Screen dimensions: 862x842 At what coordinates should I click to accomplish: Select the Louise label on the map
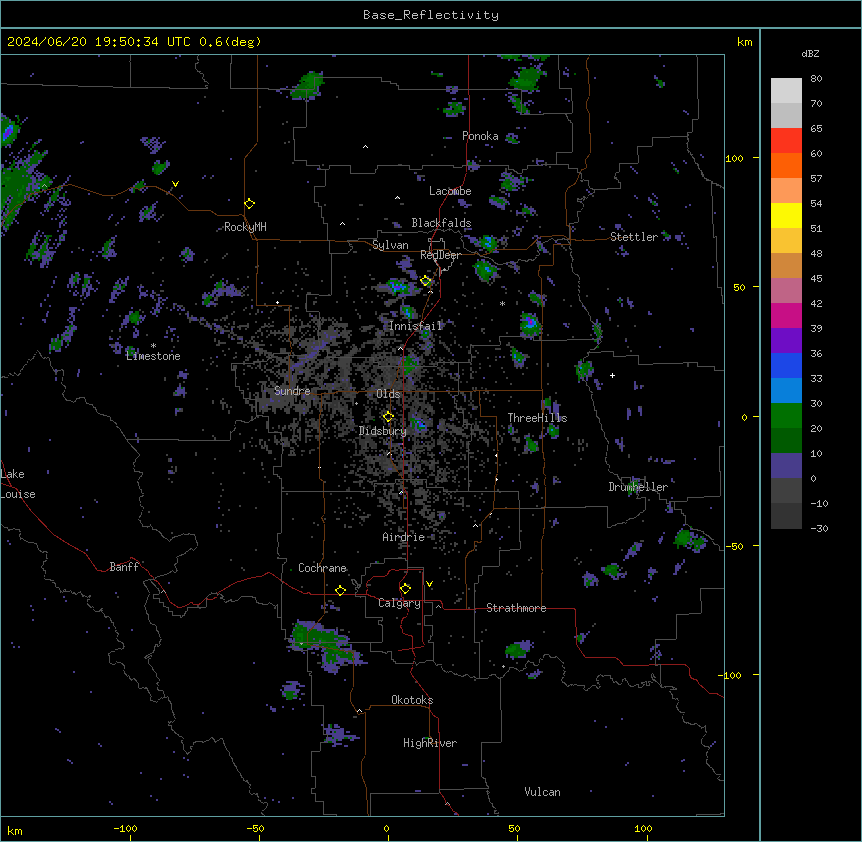tap(18, 494)
